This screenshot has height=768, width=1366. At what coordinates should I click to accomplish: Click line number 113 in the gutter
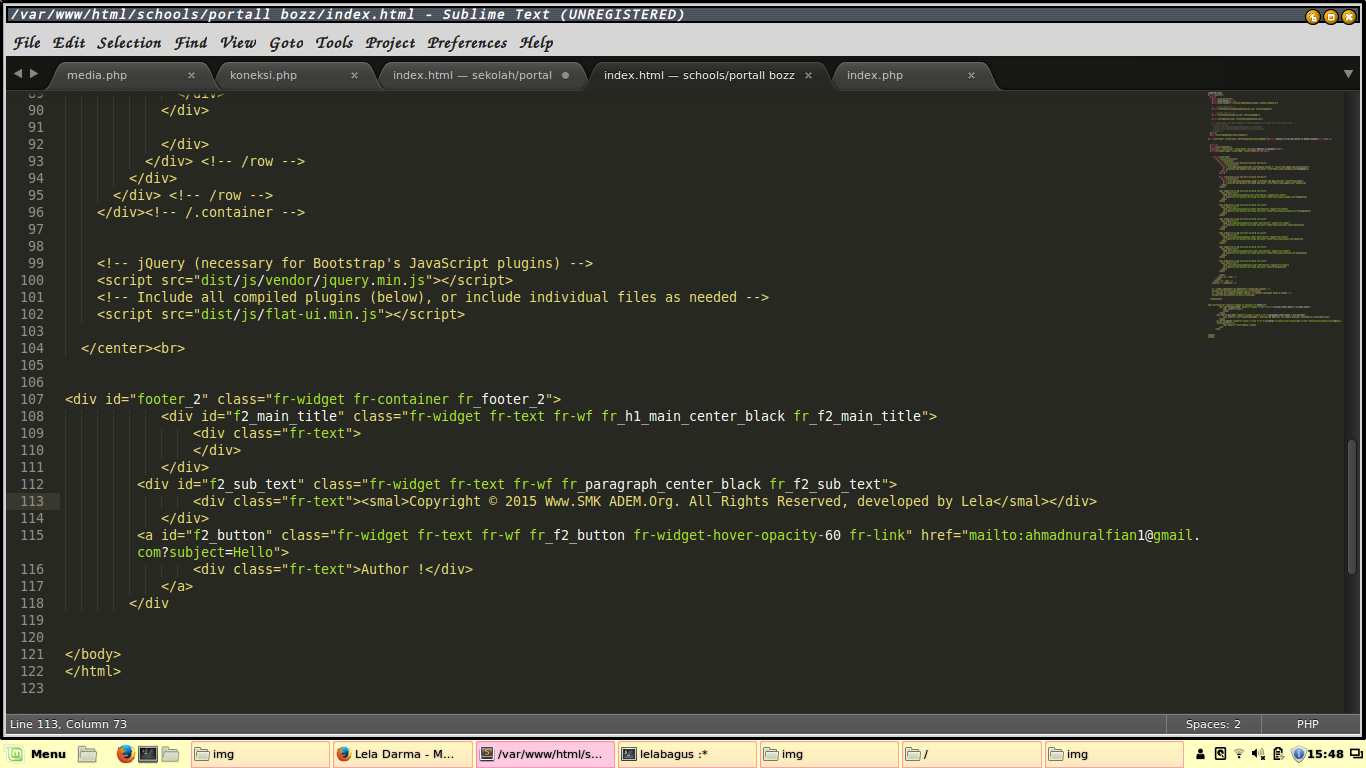(32, 501)
